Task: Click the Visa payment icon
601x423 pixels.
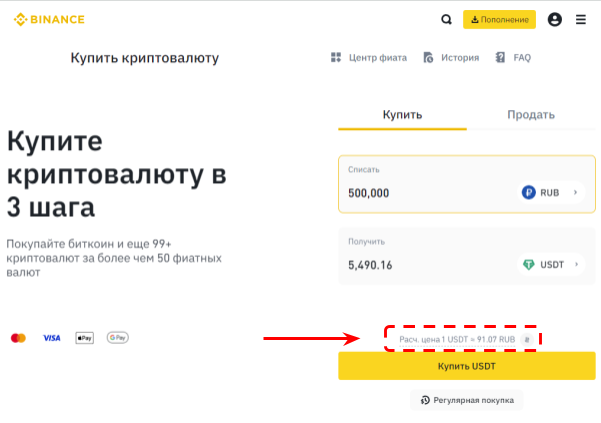Action: [x=51, y=338]
